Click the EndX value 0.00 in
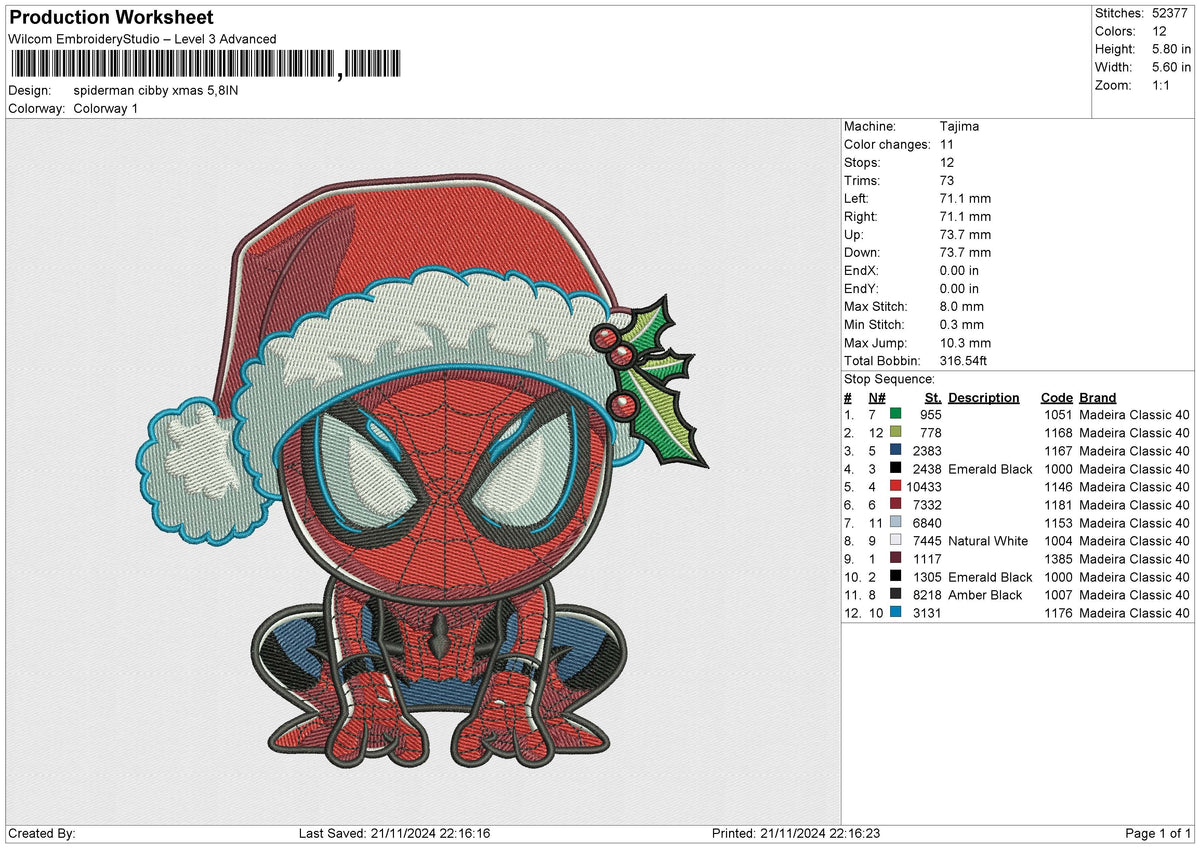The image size is (1200, 848). pyautogui.click(x=959, y=270)
